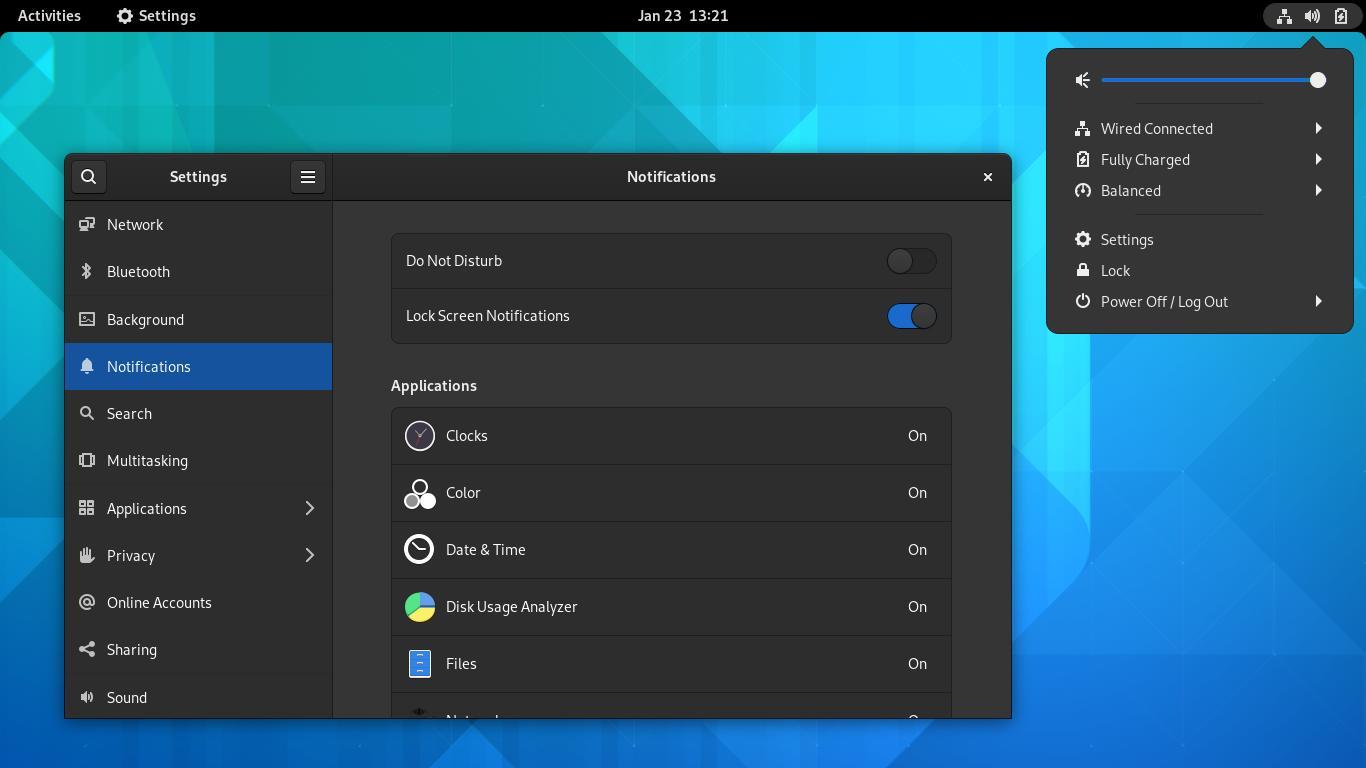The width and height of the screenshot is (1366, 768).
Task: Click the bell icon next to Notifications
Action: coord(87,366)
